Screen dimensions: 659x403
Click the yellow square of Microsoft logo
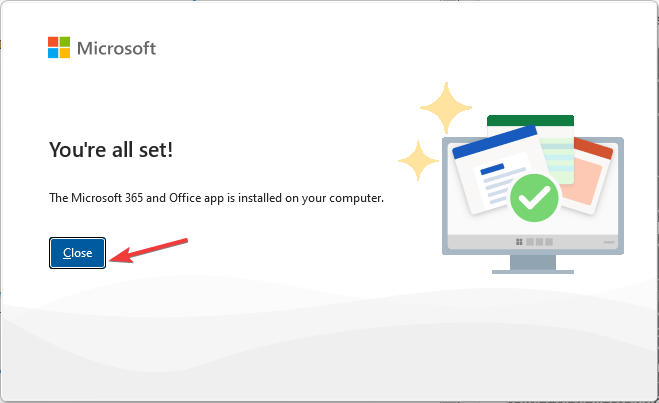(x=65, y=53)
